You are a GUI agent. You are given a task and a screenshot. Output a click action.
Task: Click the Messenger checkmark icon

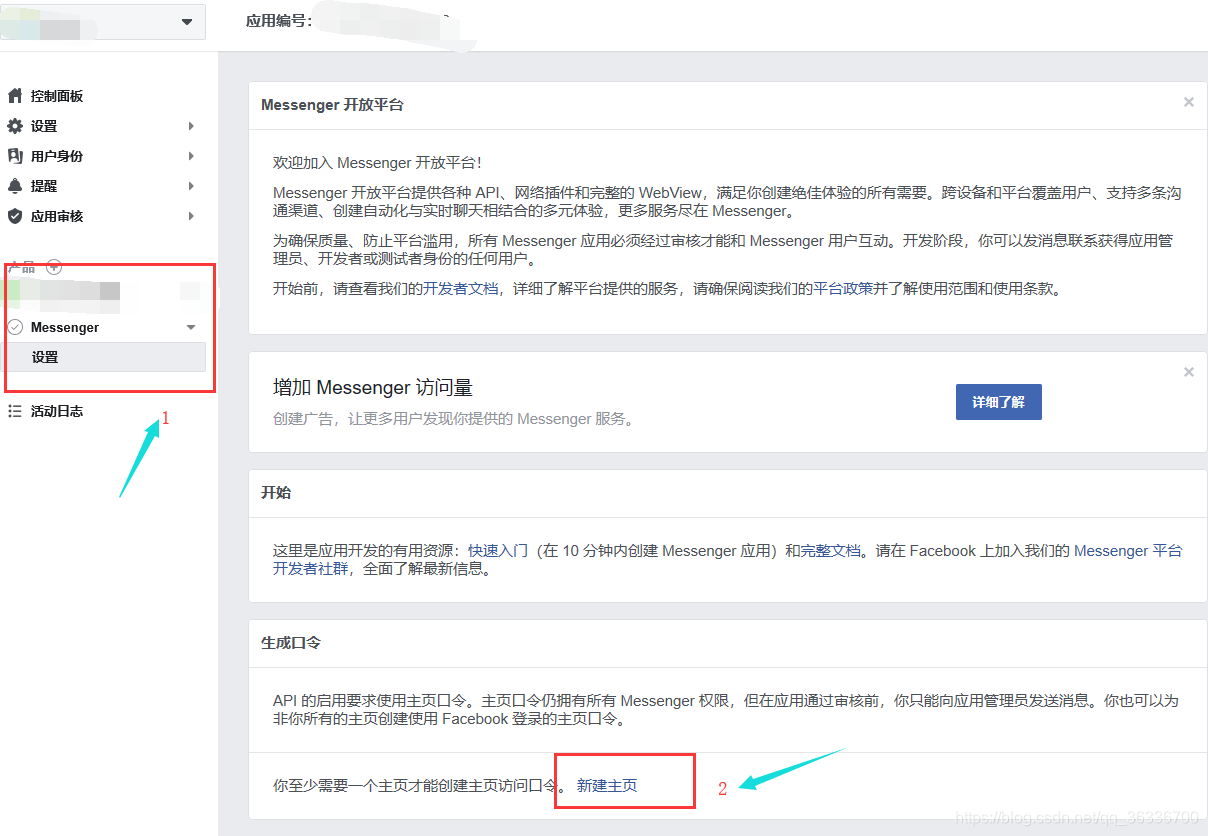tap(15, 327)
